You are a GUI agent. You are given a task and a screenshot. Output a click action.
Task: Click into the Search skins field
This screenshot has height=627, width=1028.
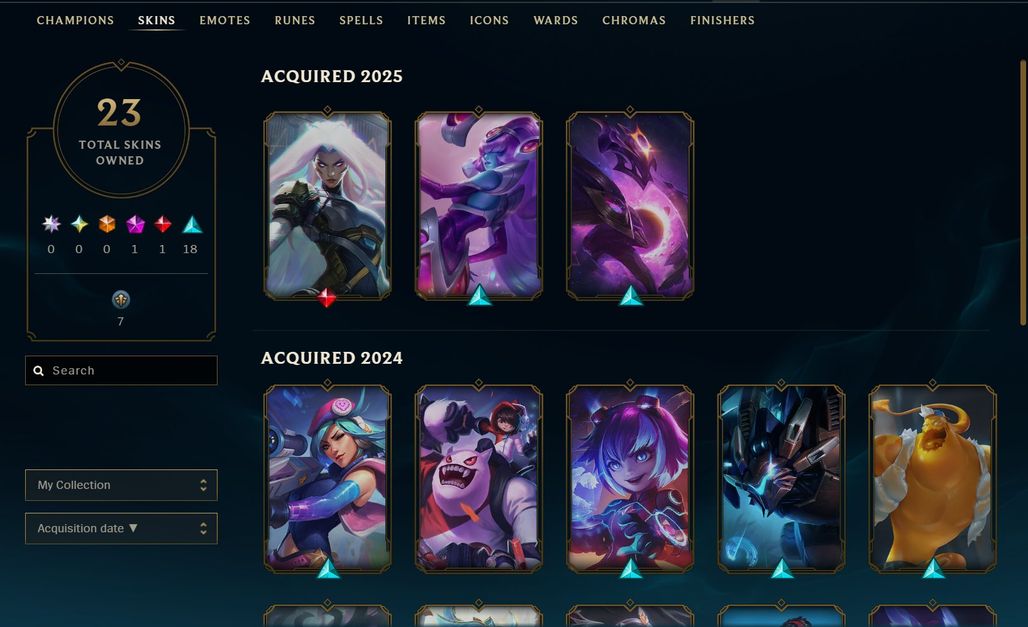[121, 371]
